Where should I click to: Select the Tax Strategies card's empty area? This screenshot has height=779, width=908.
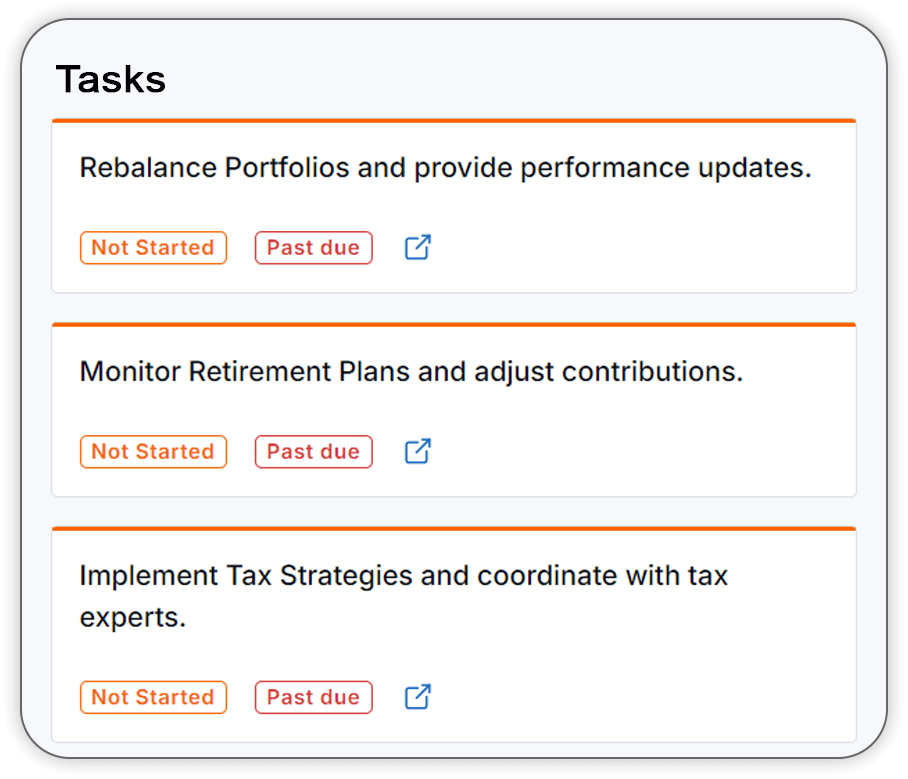pos(637,697)
